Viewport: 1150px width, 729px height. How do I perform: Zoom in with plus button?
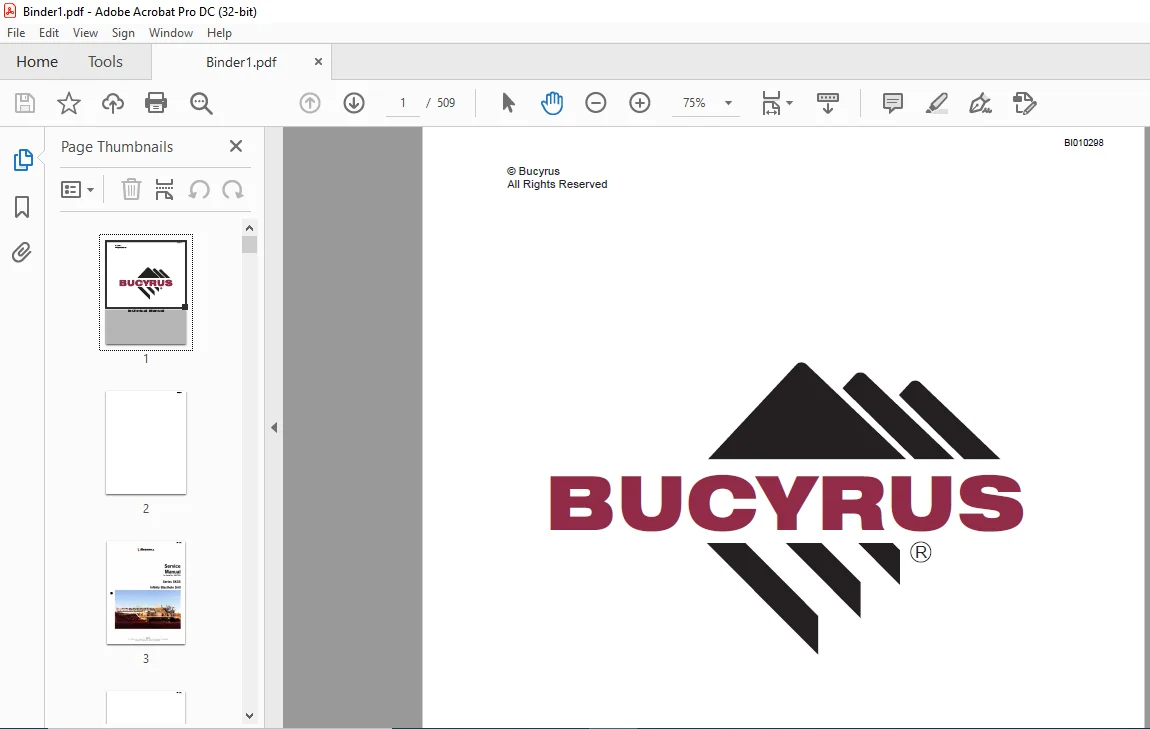pyautogui.click(x=640, y=103)
